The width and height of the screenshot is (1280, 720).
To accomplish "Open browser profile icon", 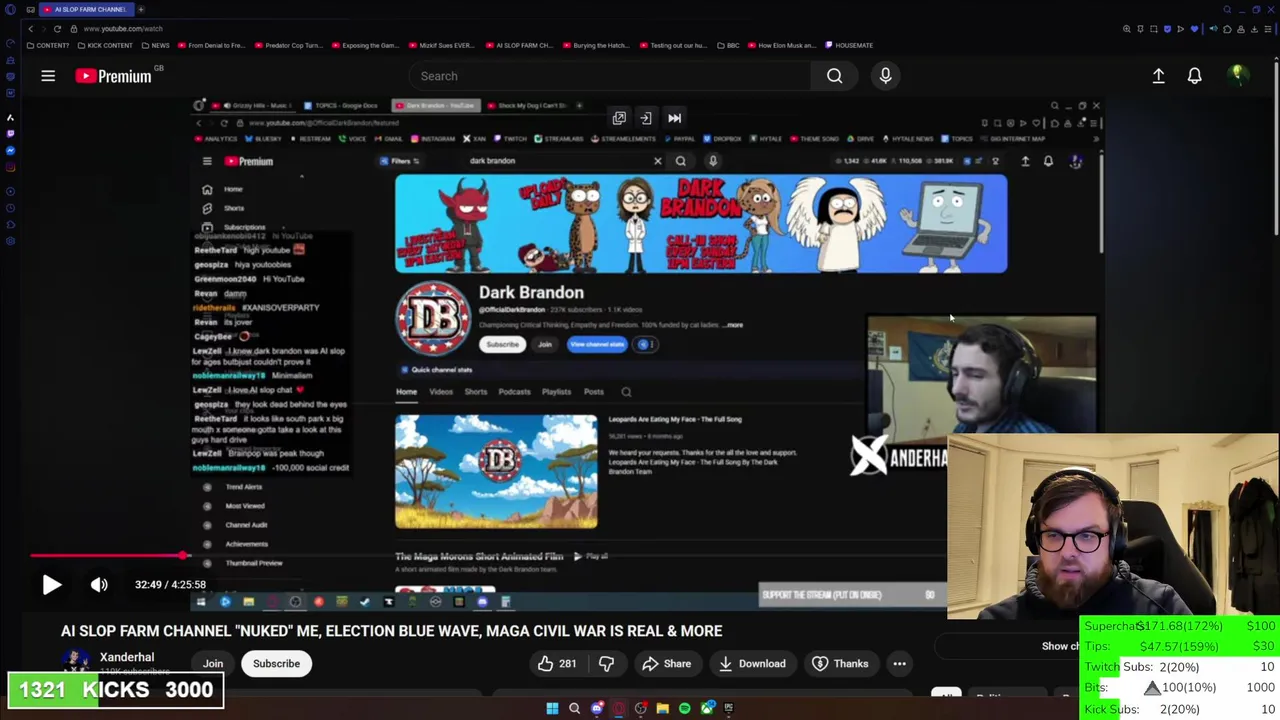I will (x=1241, y=29).
